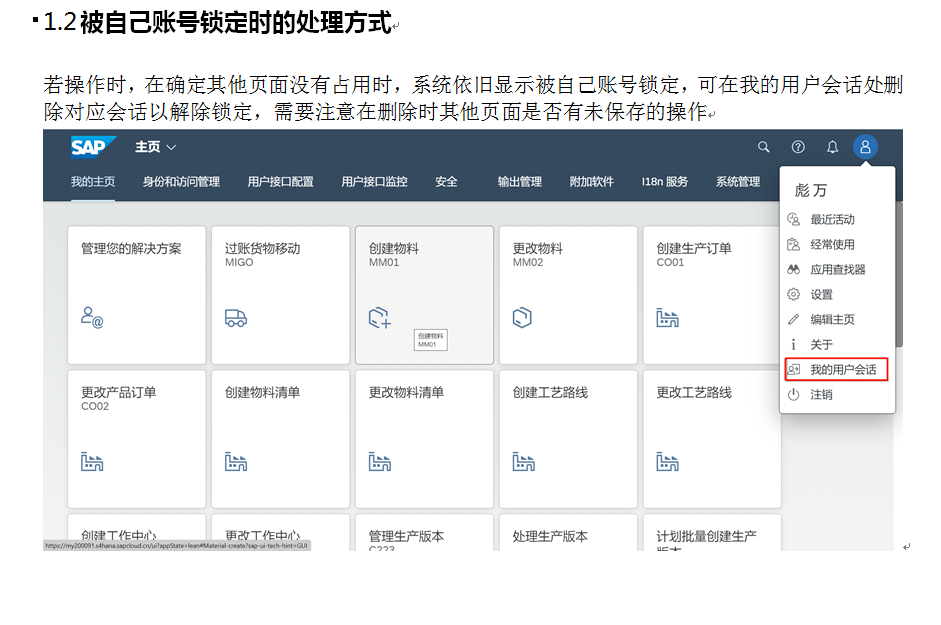Click the settings gear icon in user menu
Screen dimensions: 941x625
pos(794,294)
